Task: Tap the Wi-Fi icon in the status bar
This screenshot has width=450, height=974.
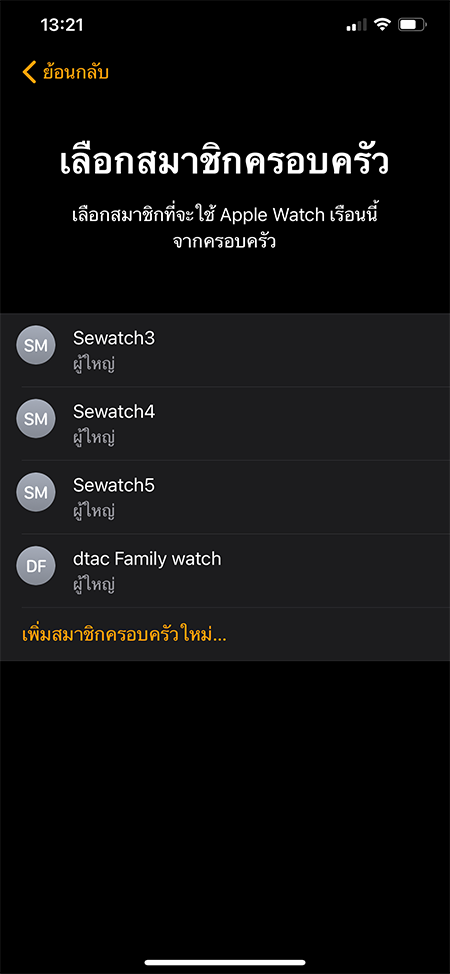Action: [x=382, y=25]
